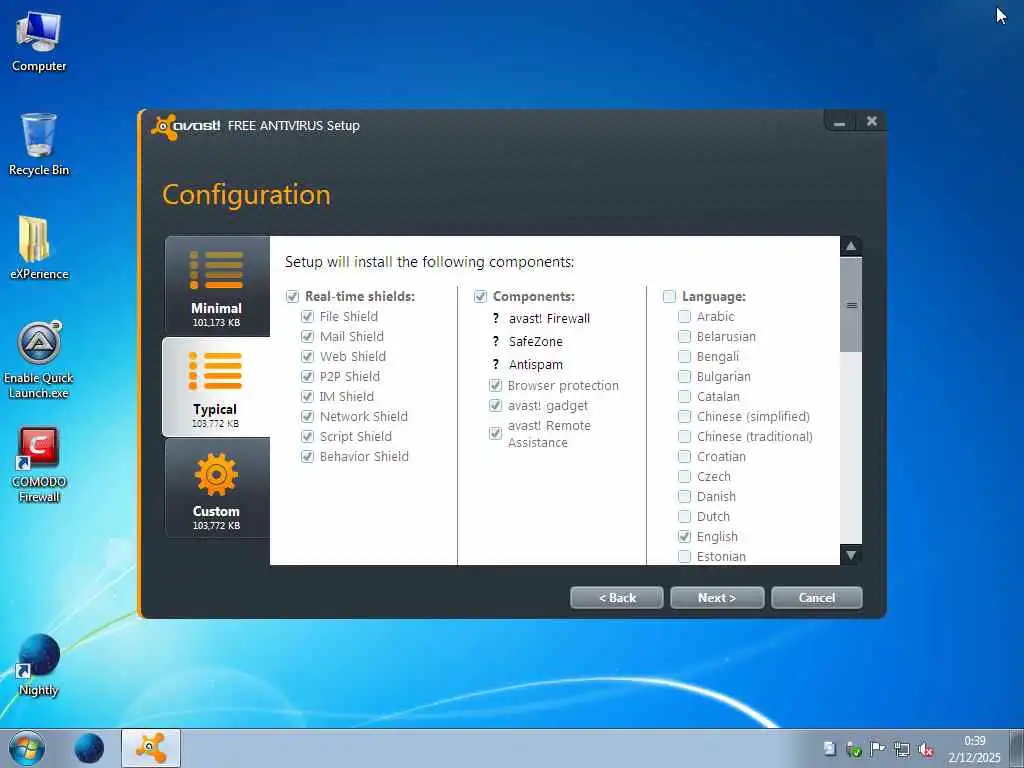Enable the Chinese (simplified) checkbox

pos(684,417)
